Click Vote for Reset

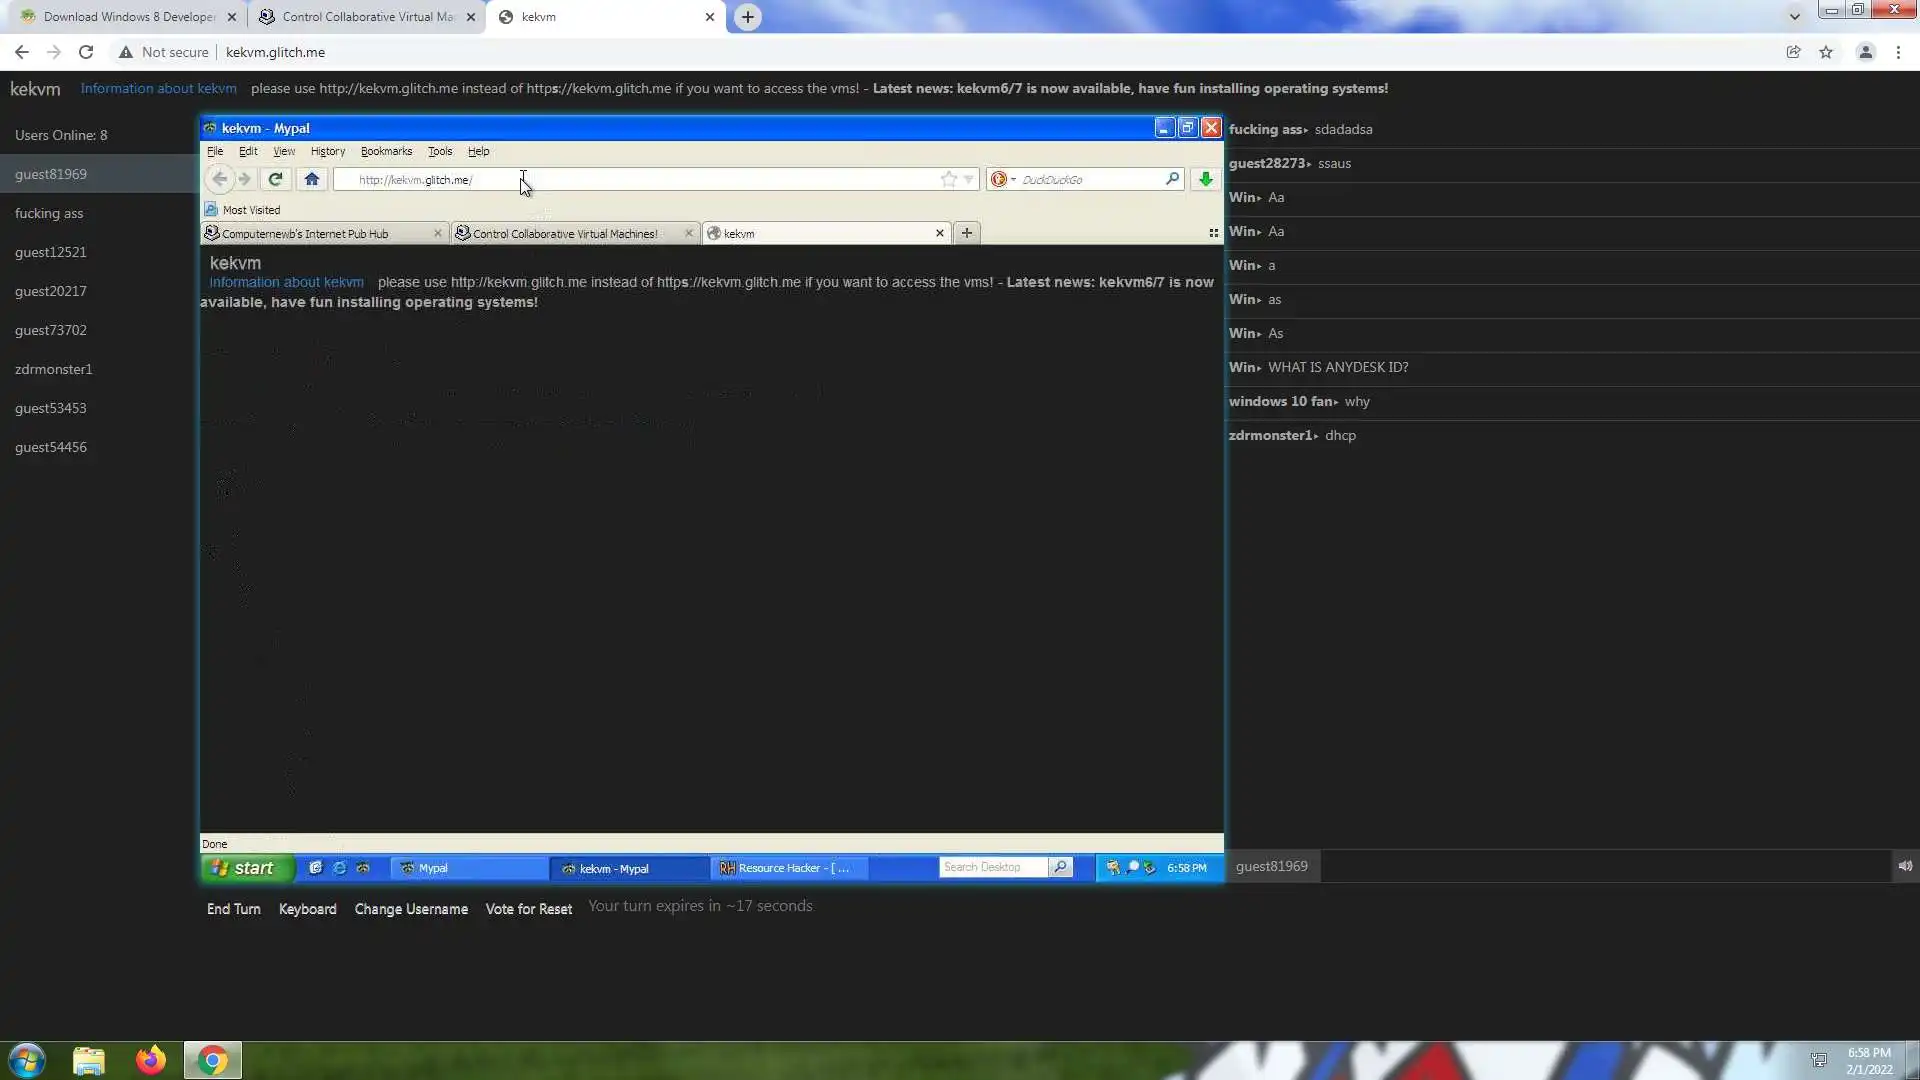(528, 909)
